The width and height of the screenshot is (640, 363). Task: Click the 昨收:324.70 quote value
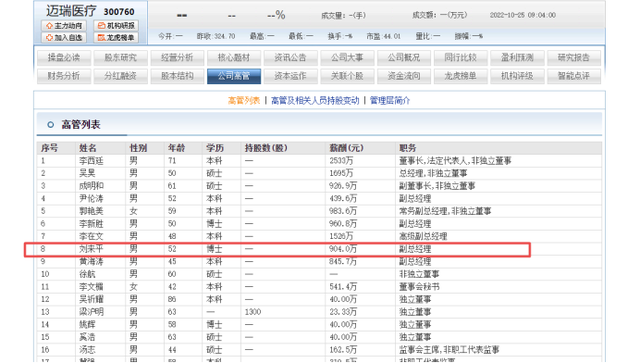tap(216, 36)
